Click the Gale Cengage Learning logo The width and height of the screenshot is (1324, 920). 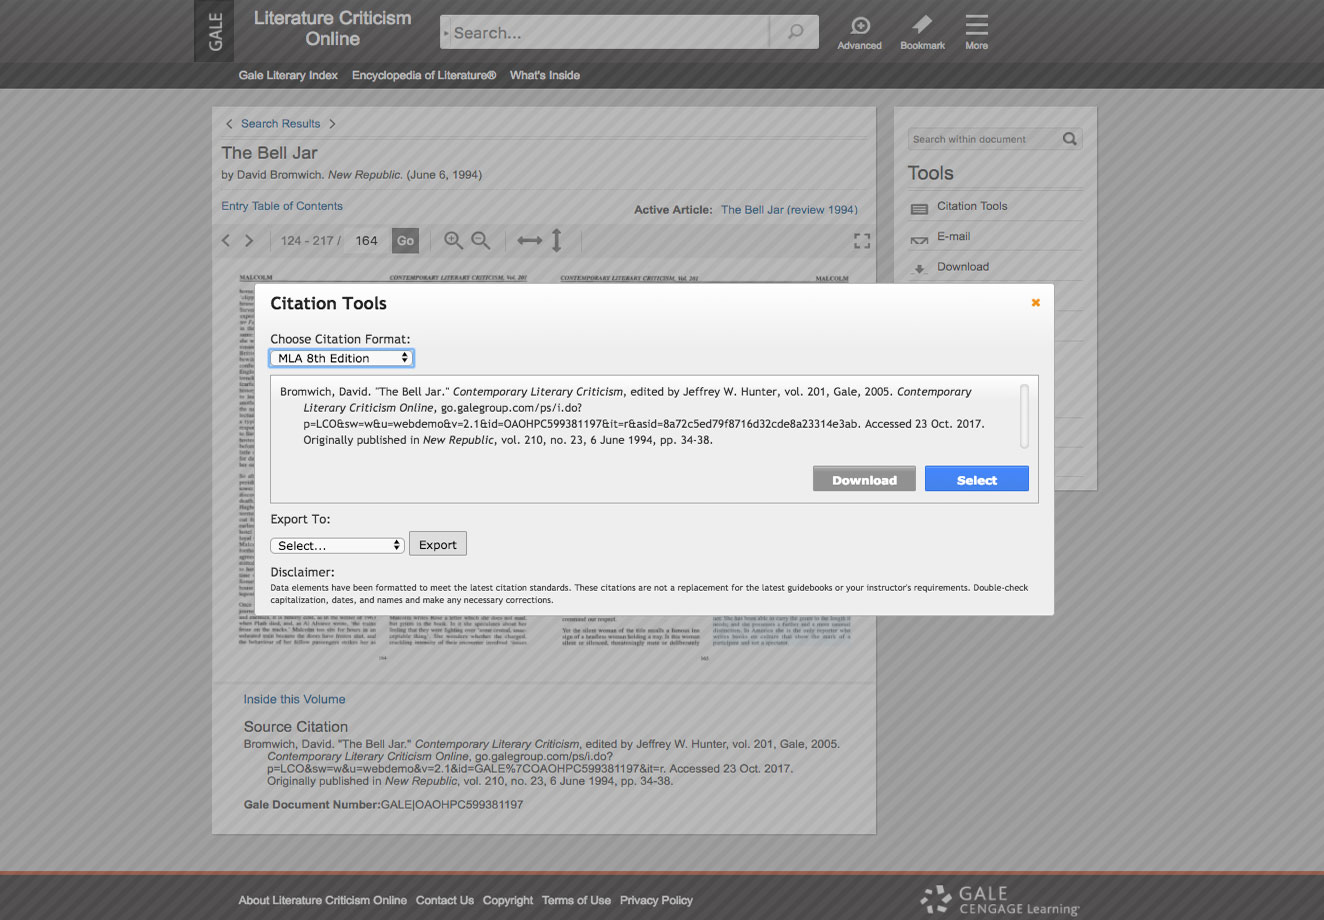(x=1000, y=899)
